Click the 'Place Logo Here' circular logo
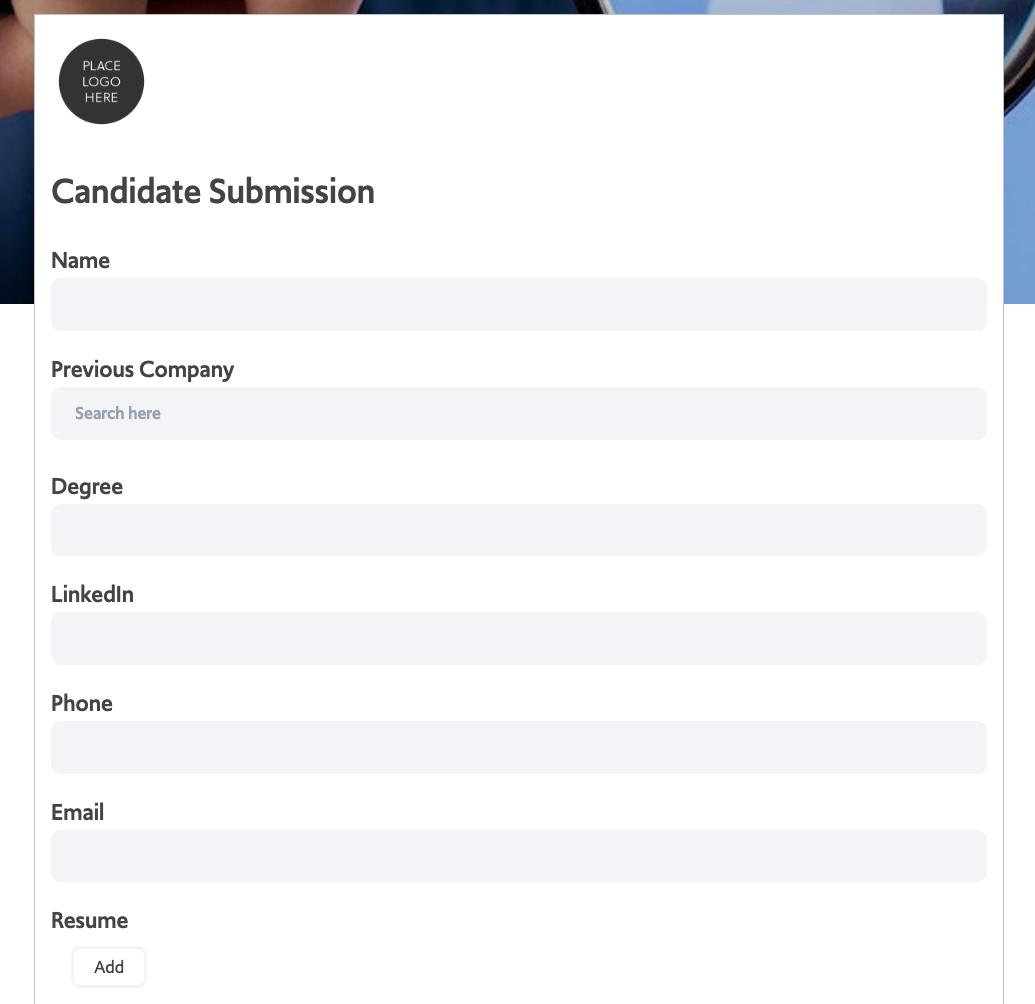Screen dimensions: 1035x1004 point(101,81)
